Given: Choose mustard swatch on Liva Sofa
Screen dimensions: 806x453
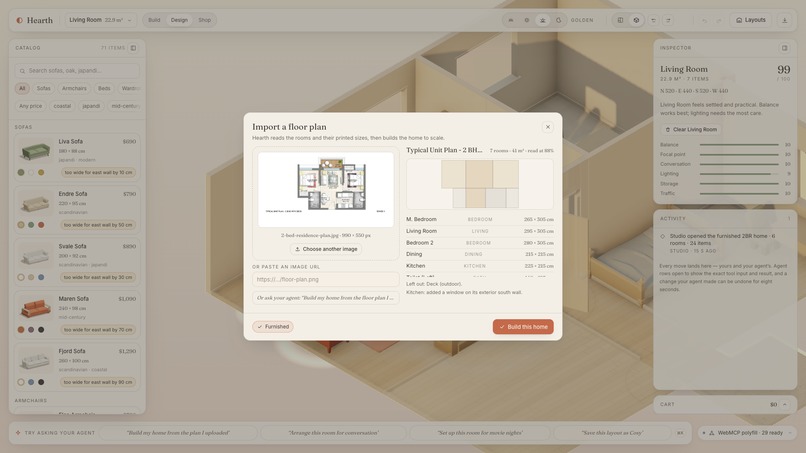Looking at the screenshot, I should coord(41,172).
